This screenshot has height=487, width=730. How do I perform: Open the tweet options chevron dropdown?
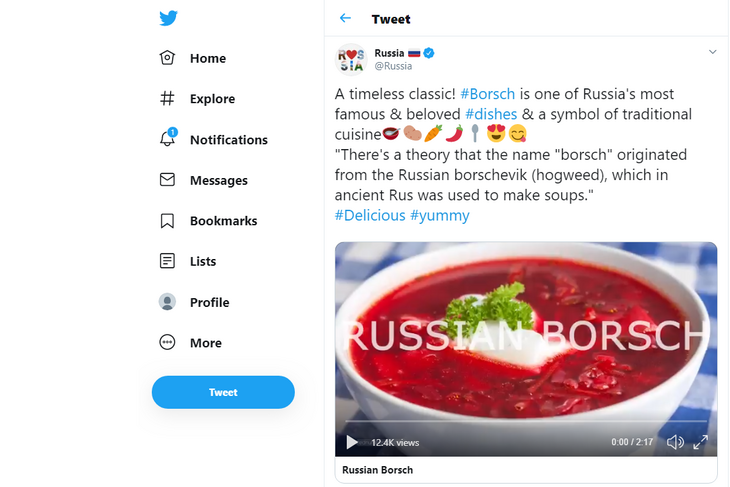[x=712, y=52]
